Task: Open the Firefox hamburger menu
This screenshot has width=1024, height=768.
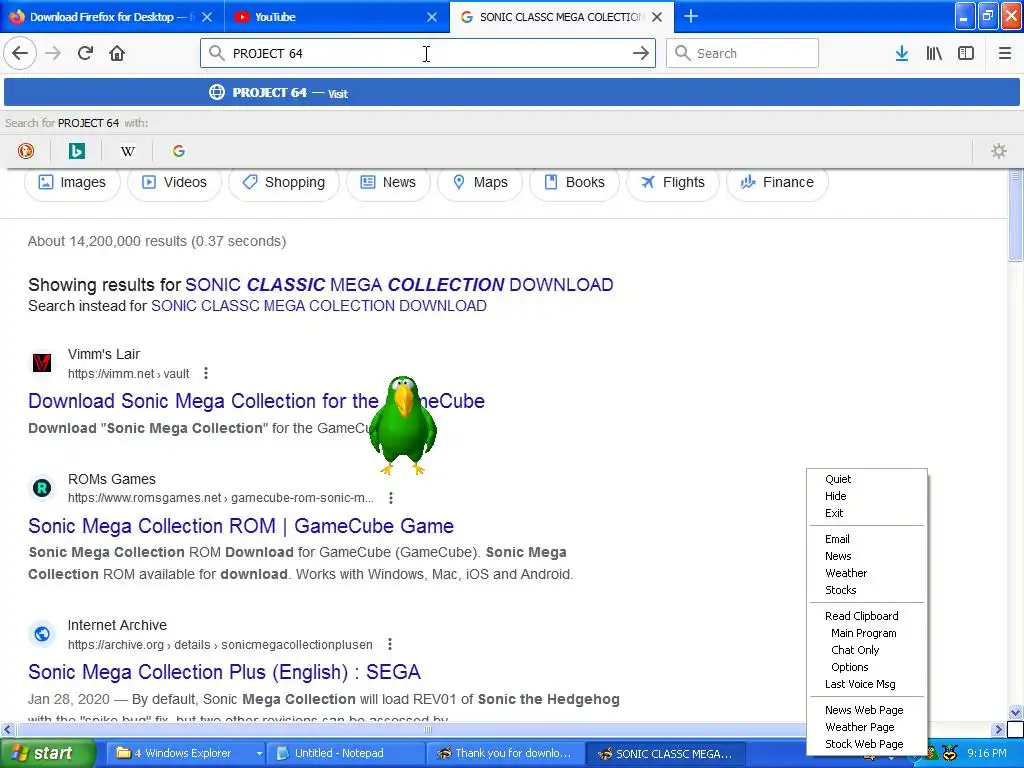Action: [x=1004, y=53]
